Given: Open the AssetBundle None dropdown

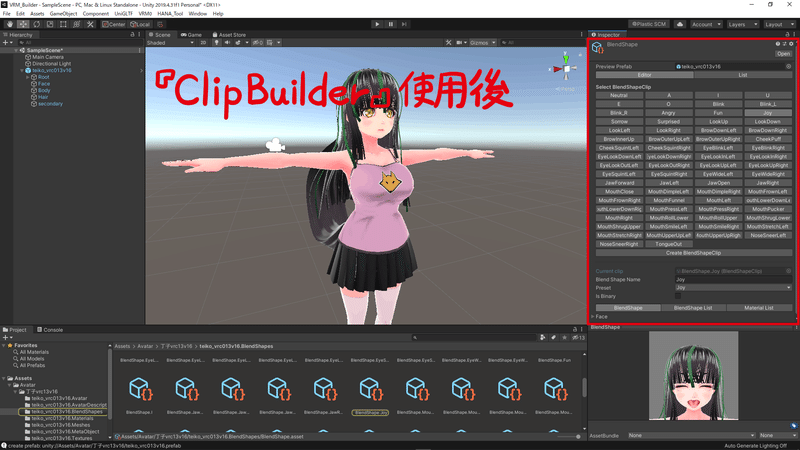Looking at the screenshot, I should tap(692, 435).
